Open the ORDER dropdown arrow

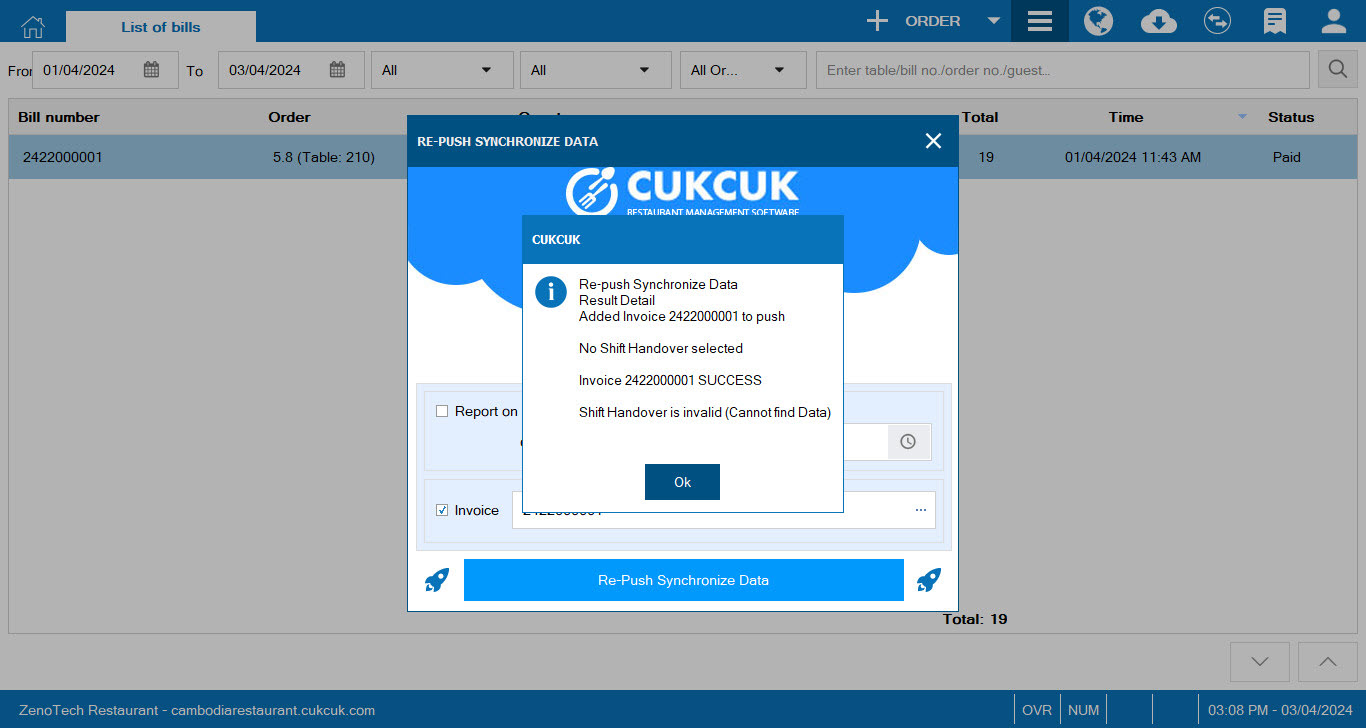coord(993,20)
